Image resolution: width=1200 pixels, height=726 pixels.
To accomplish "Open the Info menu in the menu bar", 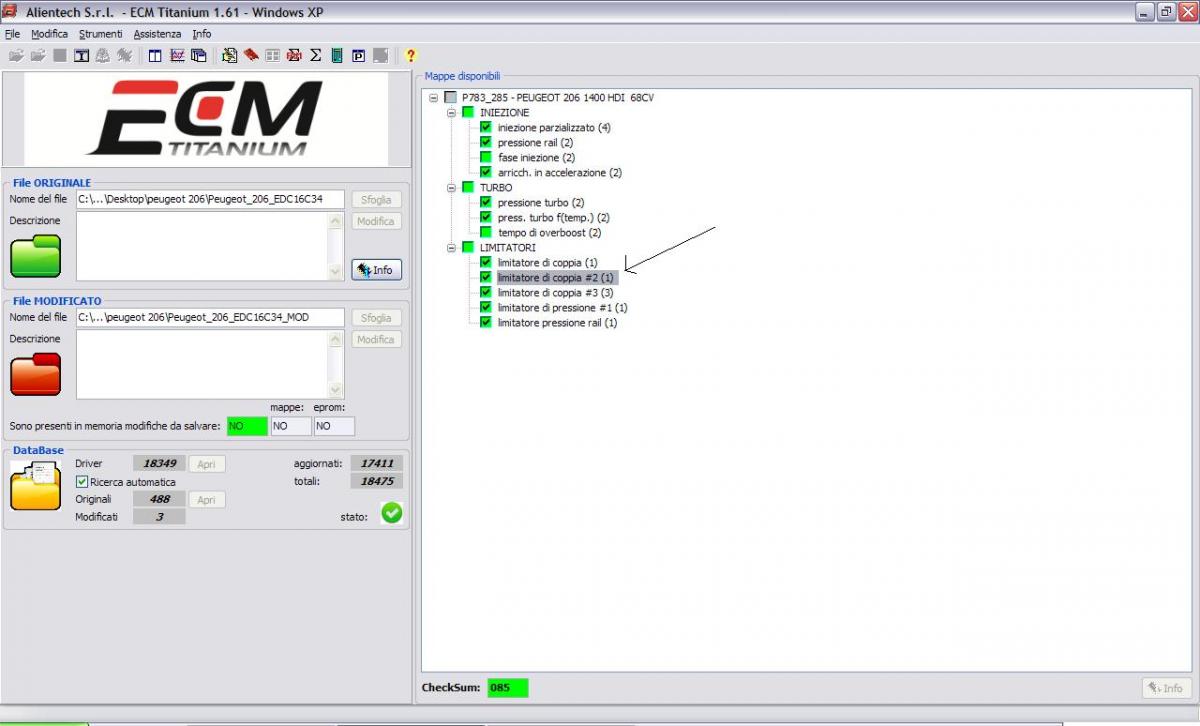I will [x=202, y=34].
